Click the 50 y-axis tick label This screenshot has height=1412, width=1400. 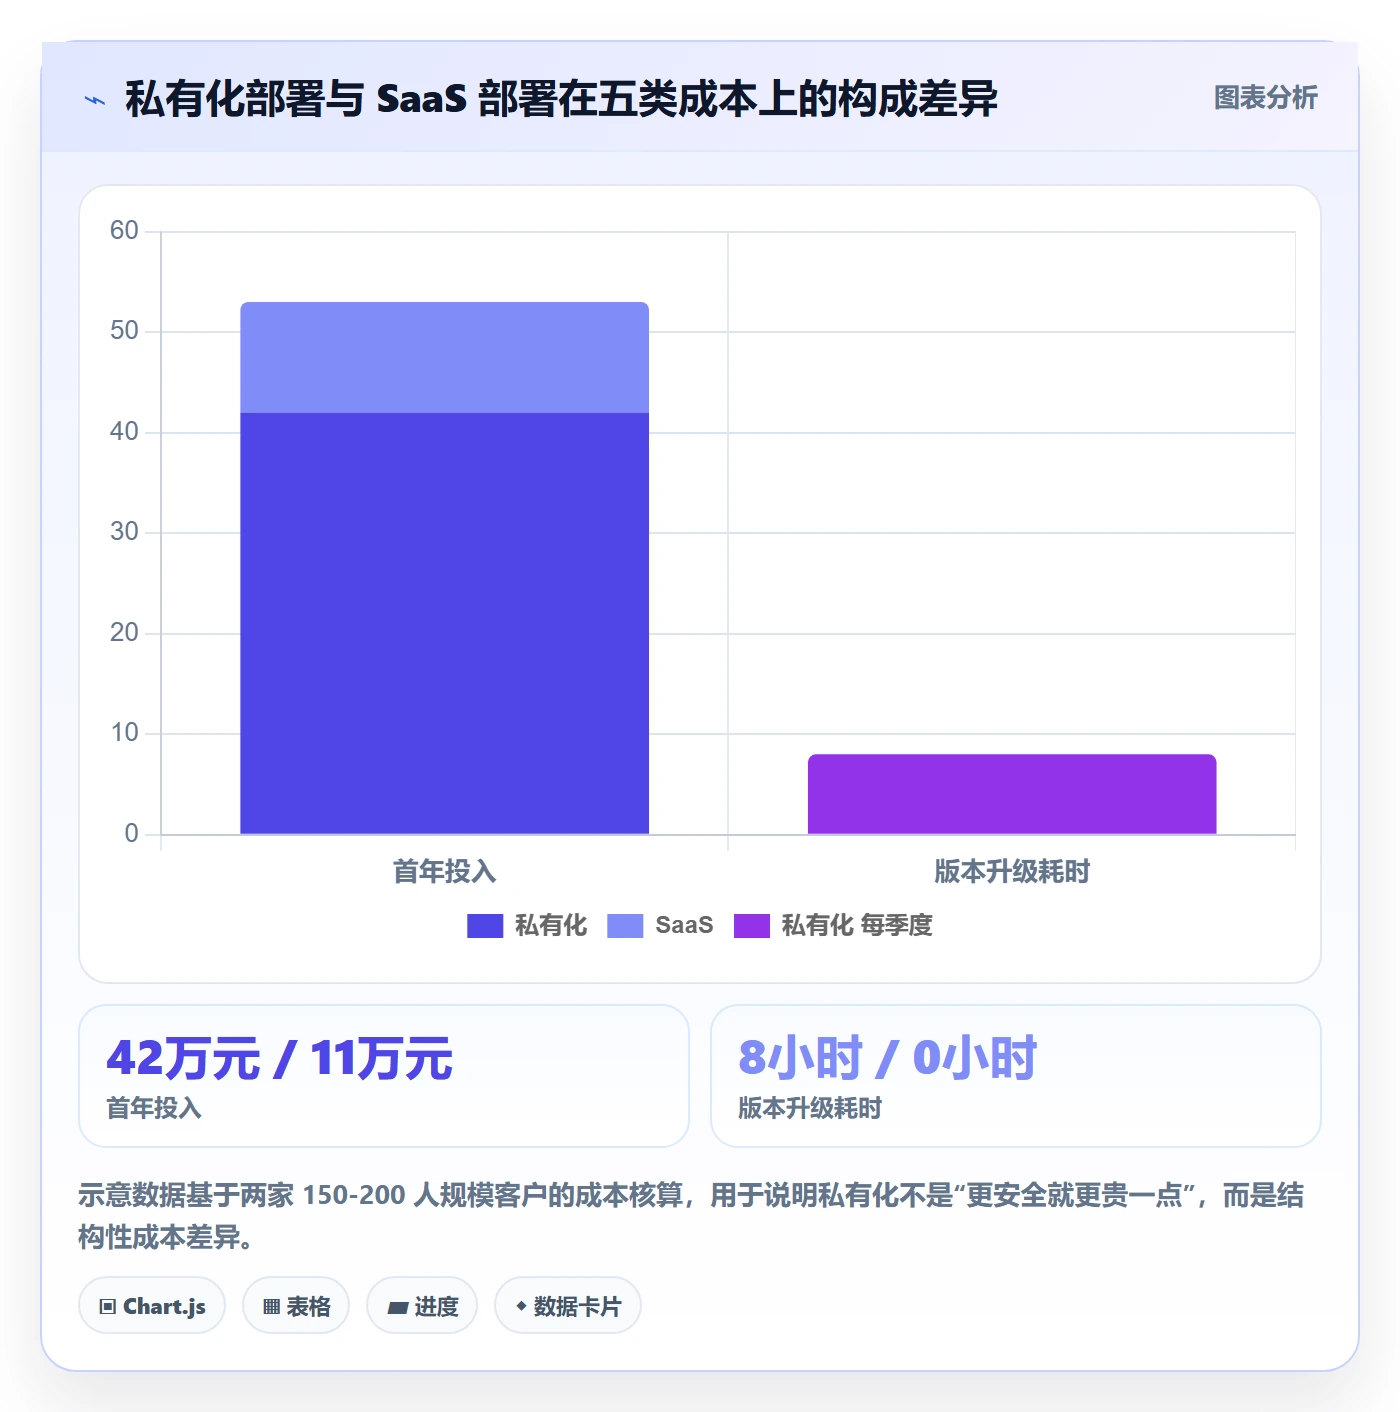(x=124, y=331)
